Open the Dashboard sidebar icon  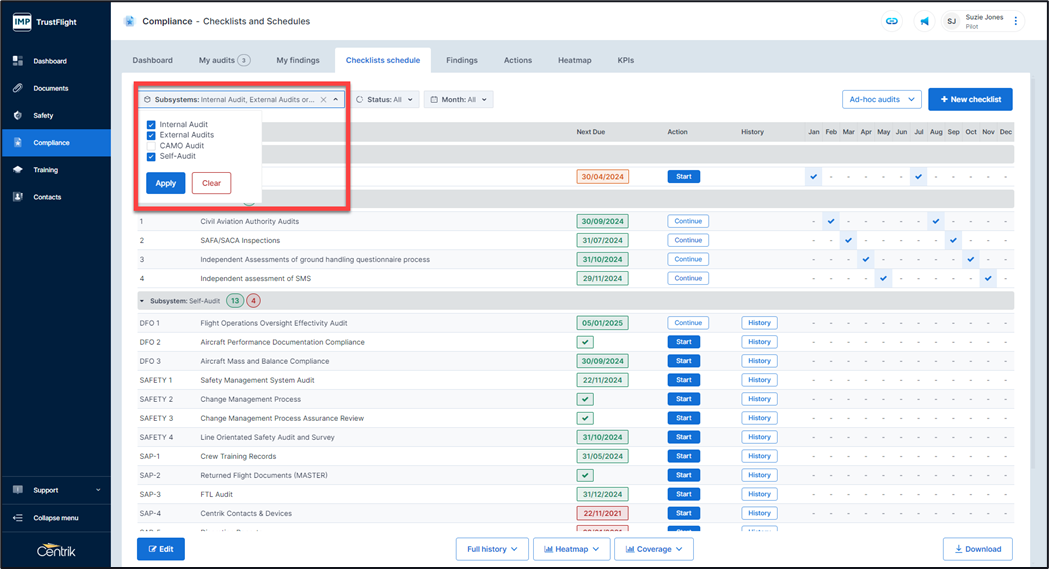click(18, 61)
